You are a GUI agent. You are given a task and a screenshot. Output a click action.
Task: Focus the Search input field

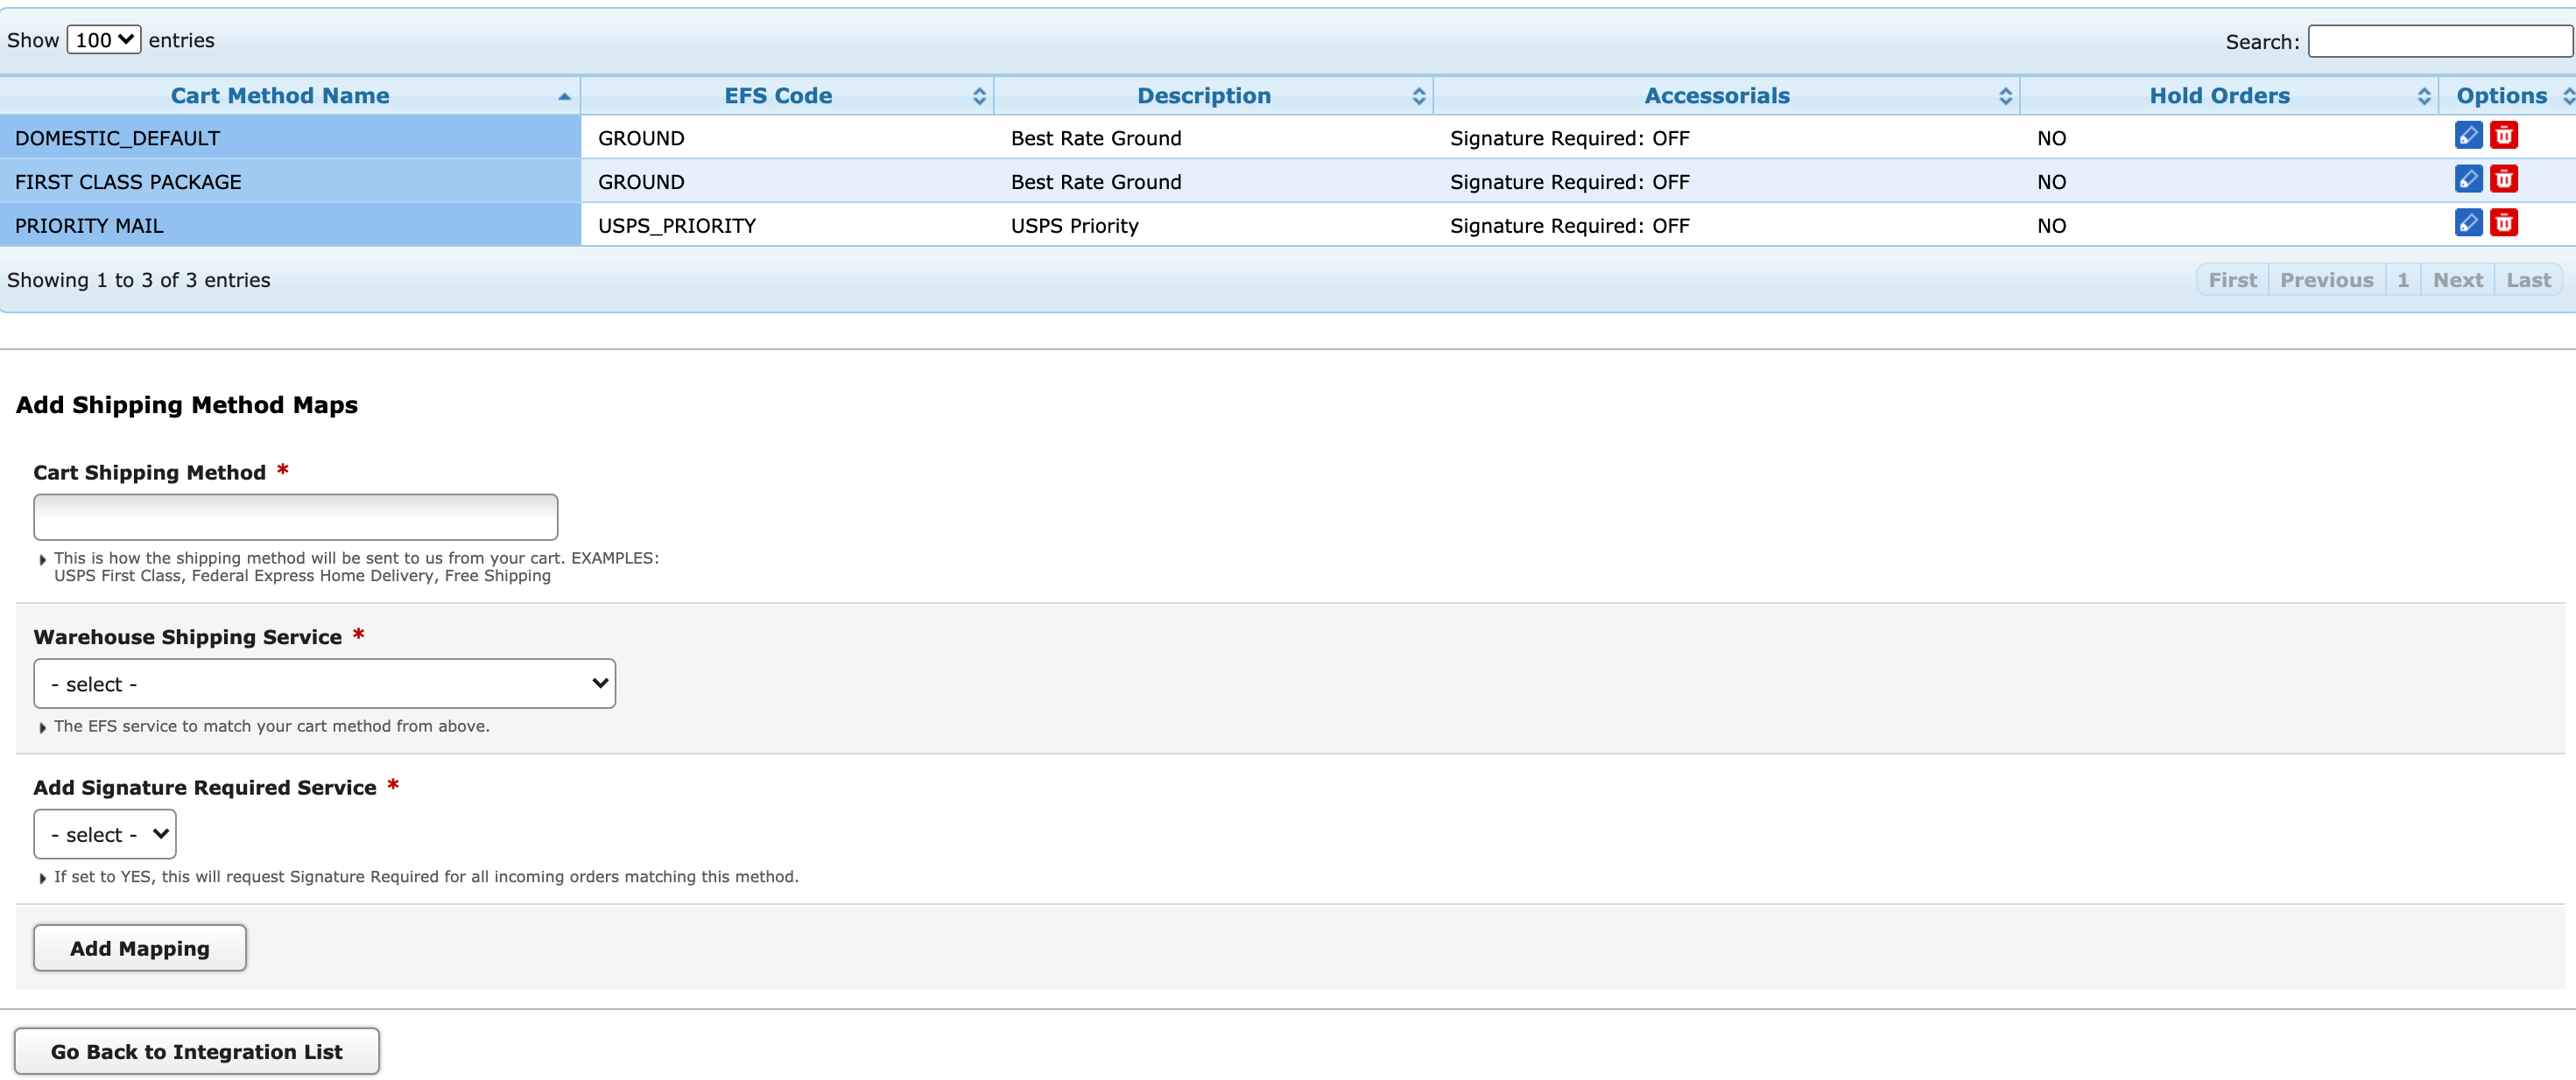pos(2439,41)
